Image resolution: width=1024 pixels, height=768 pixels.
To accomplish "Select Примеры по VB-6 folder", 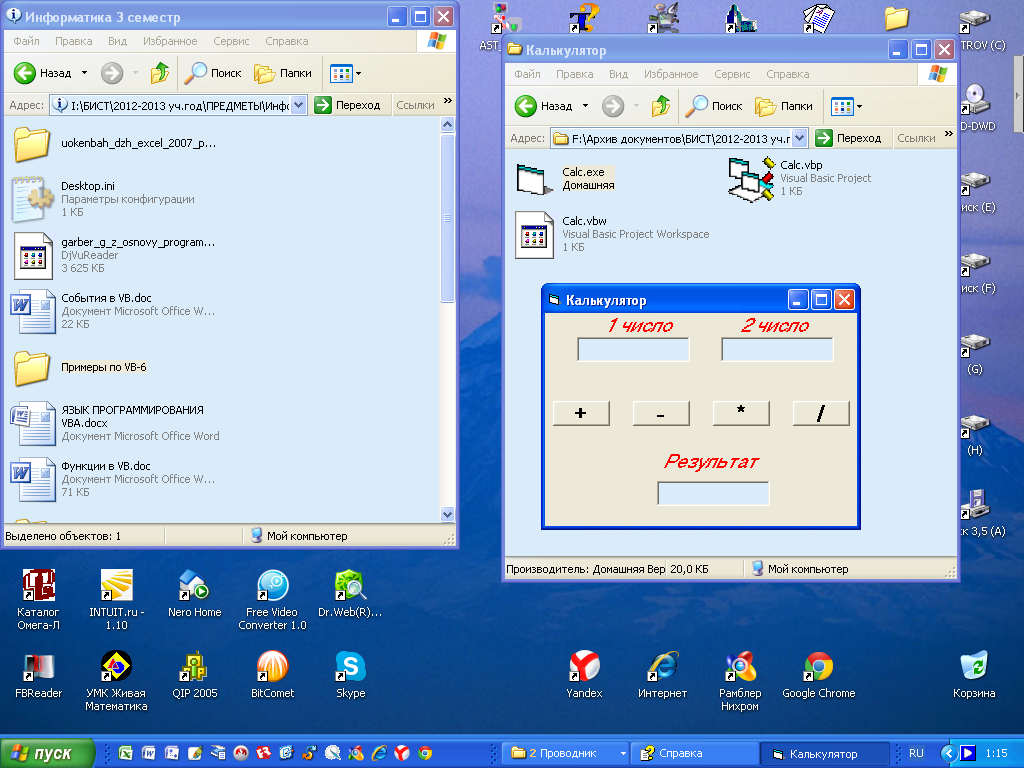I will coord(81,367).
